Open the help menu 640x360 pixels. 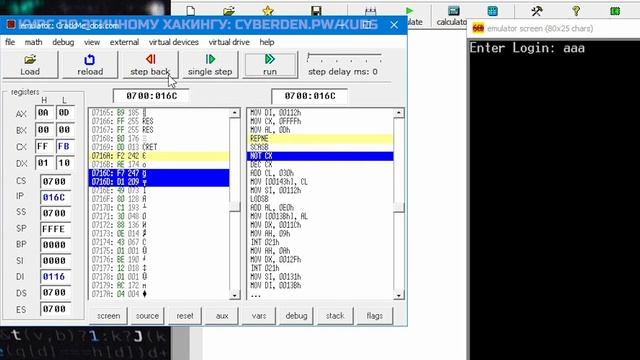[267, 42]
